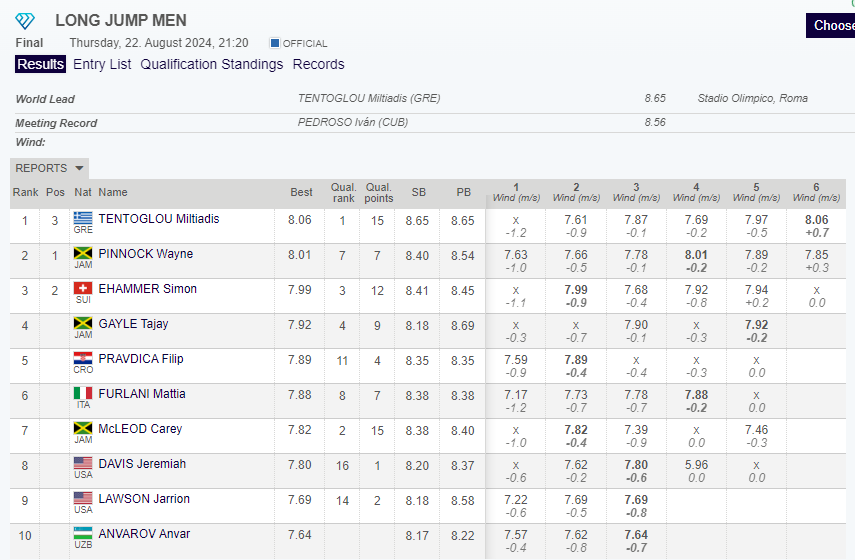The image size is (855, 560).
Task: Click the USA flag beside Davis
Action: [x=82, y=464]
